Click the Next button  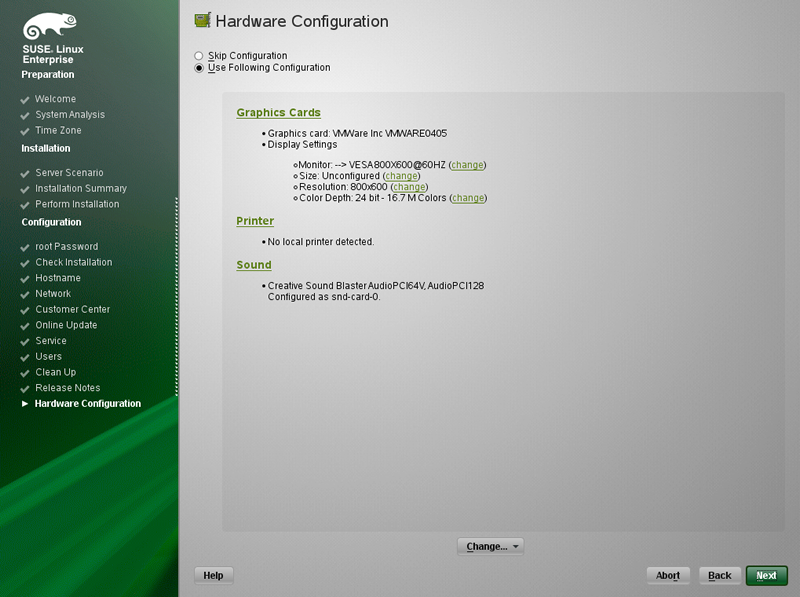766,576
